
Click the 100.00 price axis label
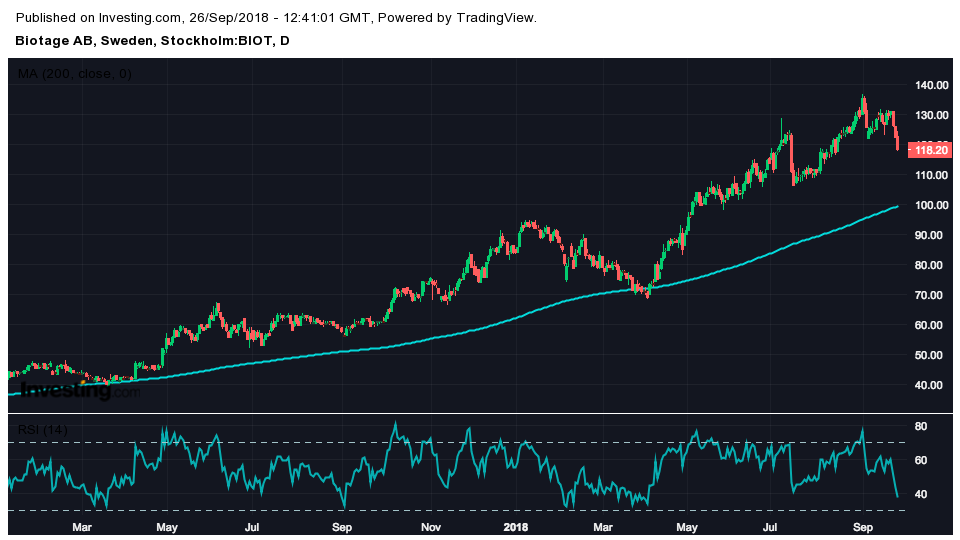click(932, 205)
